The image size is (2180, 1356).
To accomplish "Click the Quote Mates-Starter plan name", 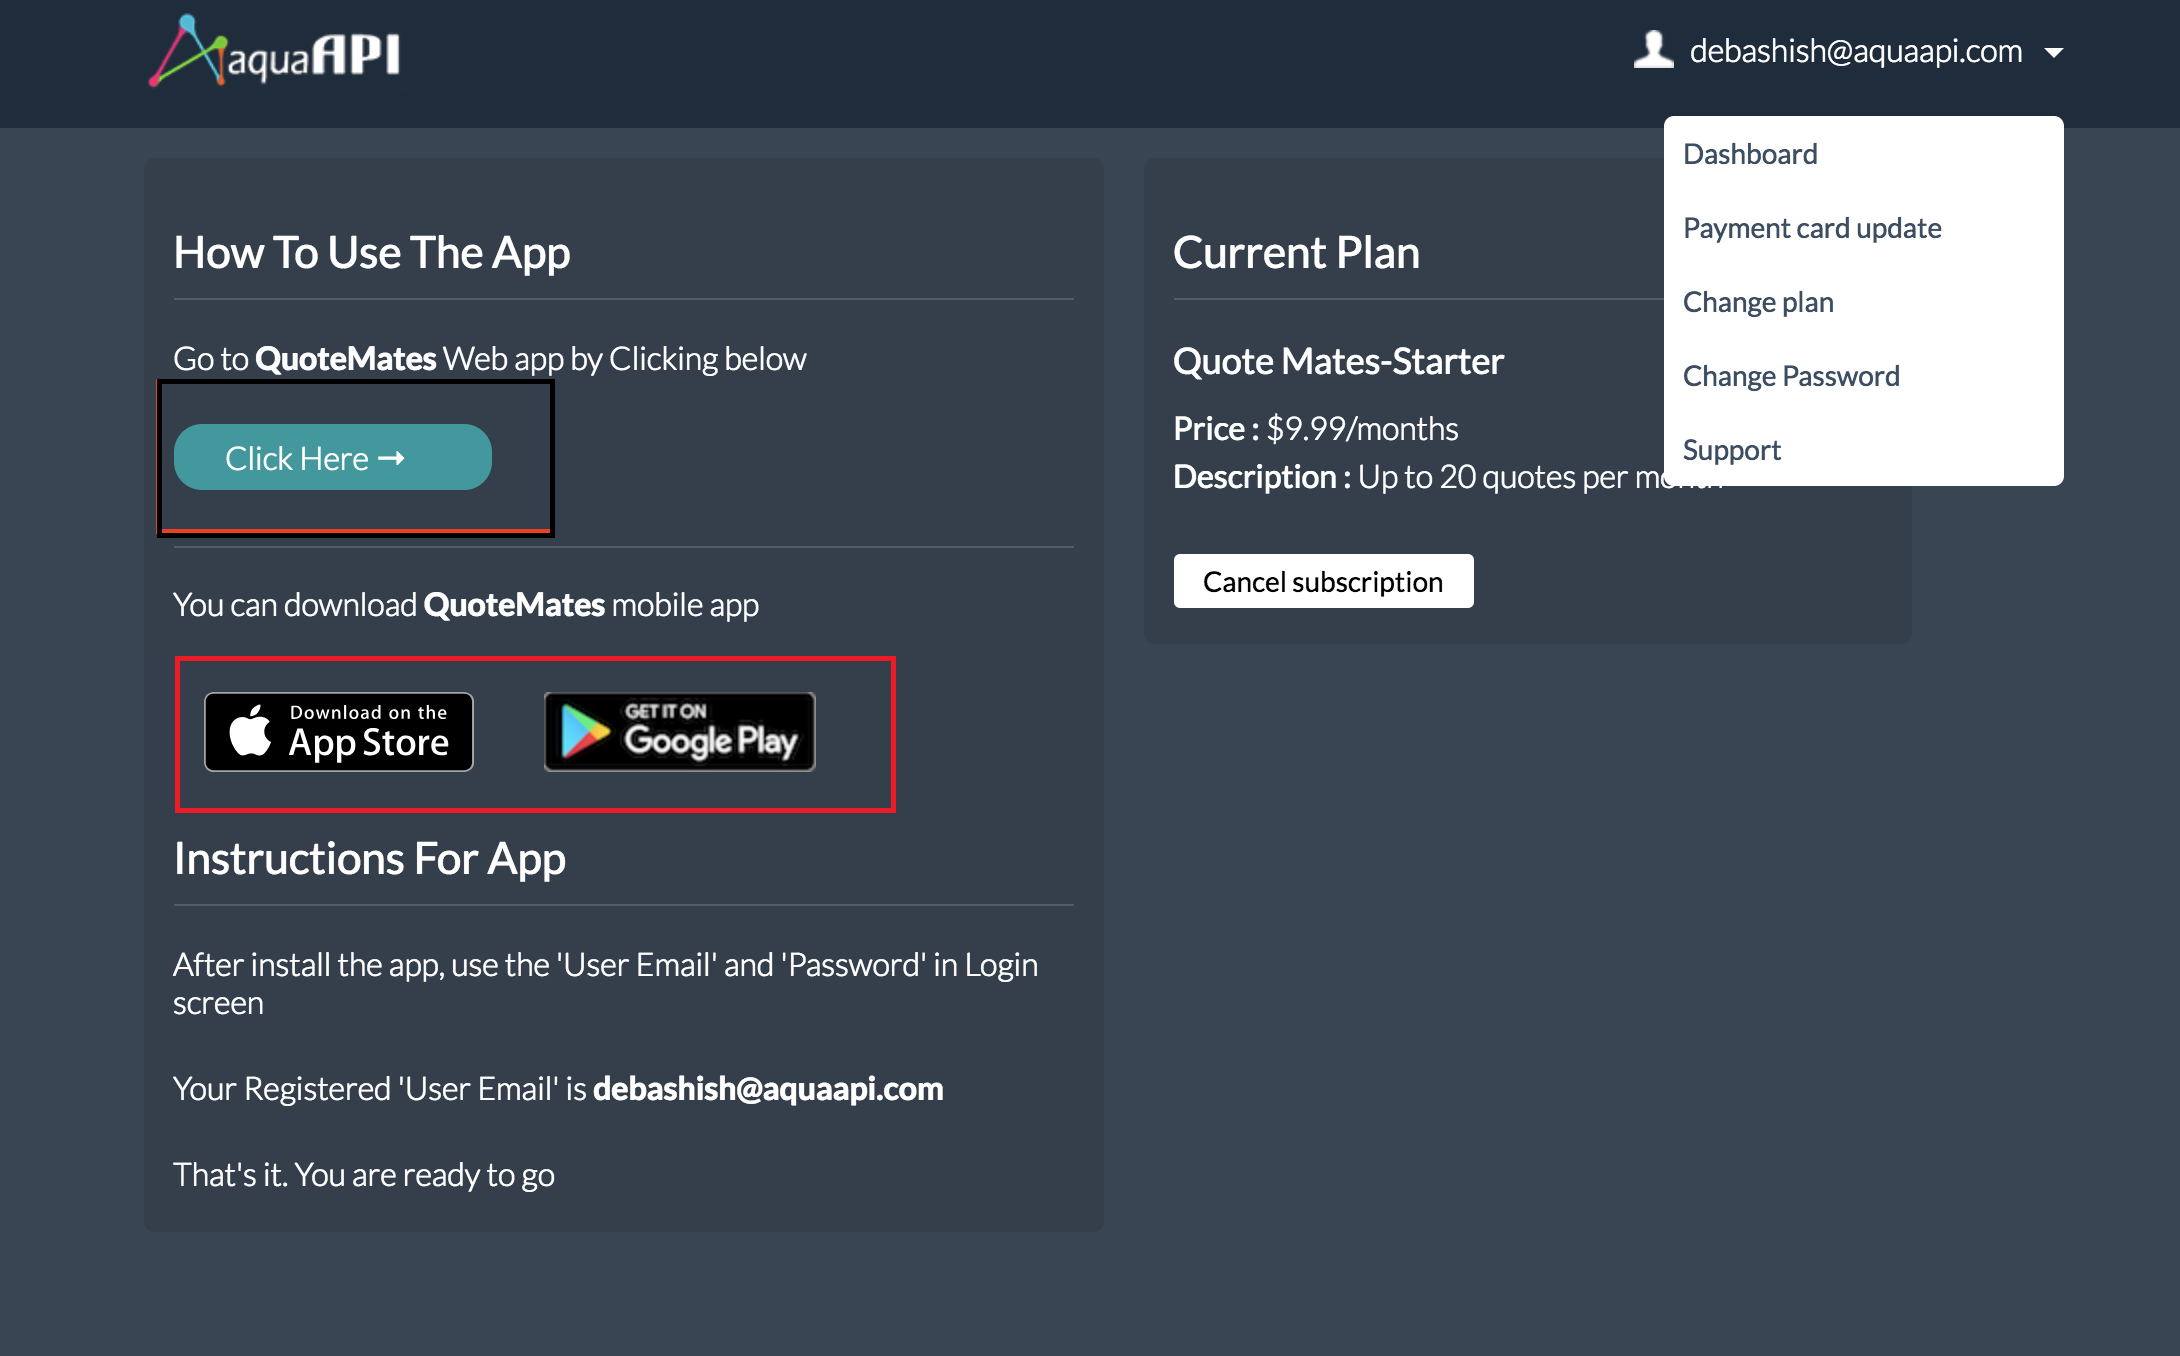I will tap(1338, 361).
